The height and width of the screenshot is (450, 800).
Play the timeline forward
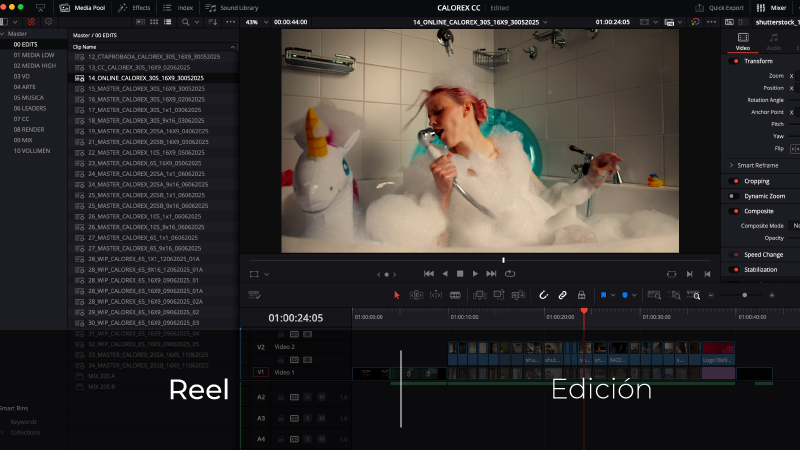pyautogui.click(x=475, y=274)
